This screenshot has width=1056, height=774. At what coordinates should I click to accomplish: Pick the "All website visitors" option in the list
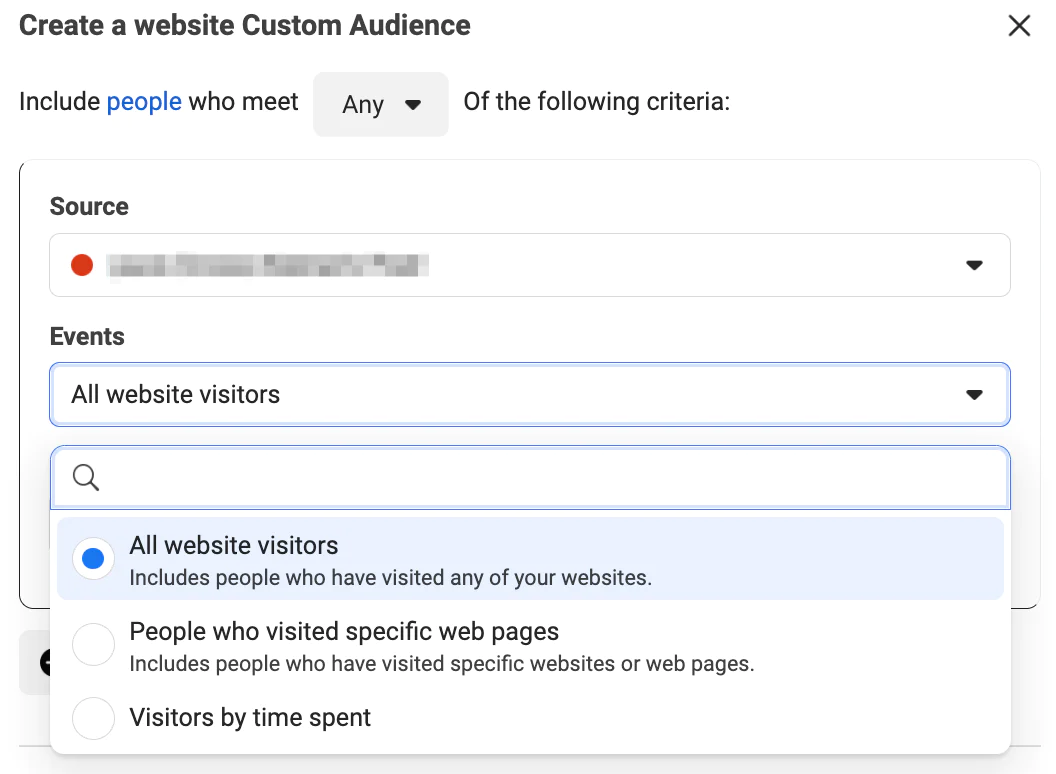[234, 546]
